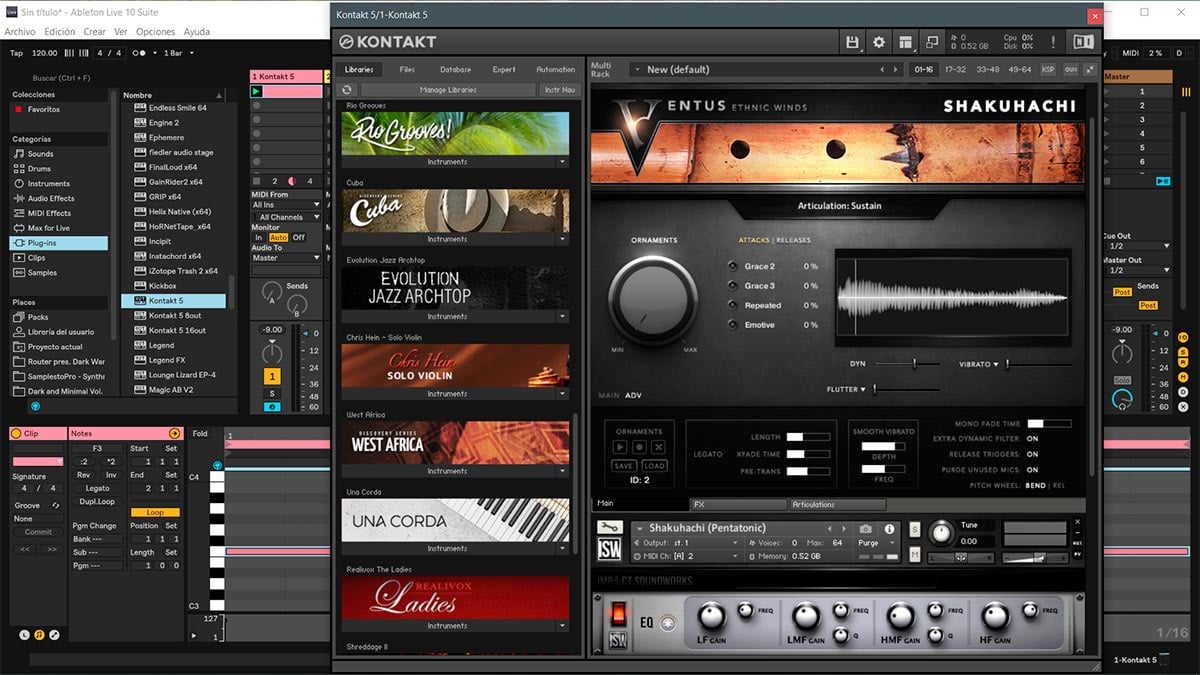Toggle Release Triggers ON setting
Viewport: 1200px width, 675px height.
[1032, 454]
